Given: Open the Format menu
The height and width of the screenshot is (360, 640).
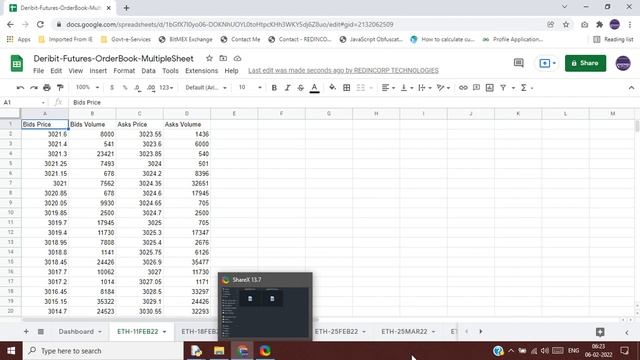Looking at the screenshot, I should point(124,71).
